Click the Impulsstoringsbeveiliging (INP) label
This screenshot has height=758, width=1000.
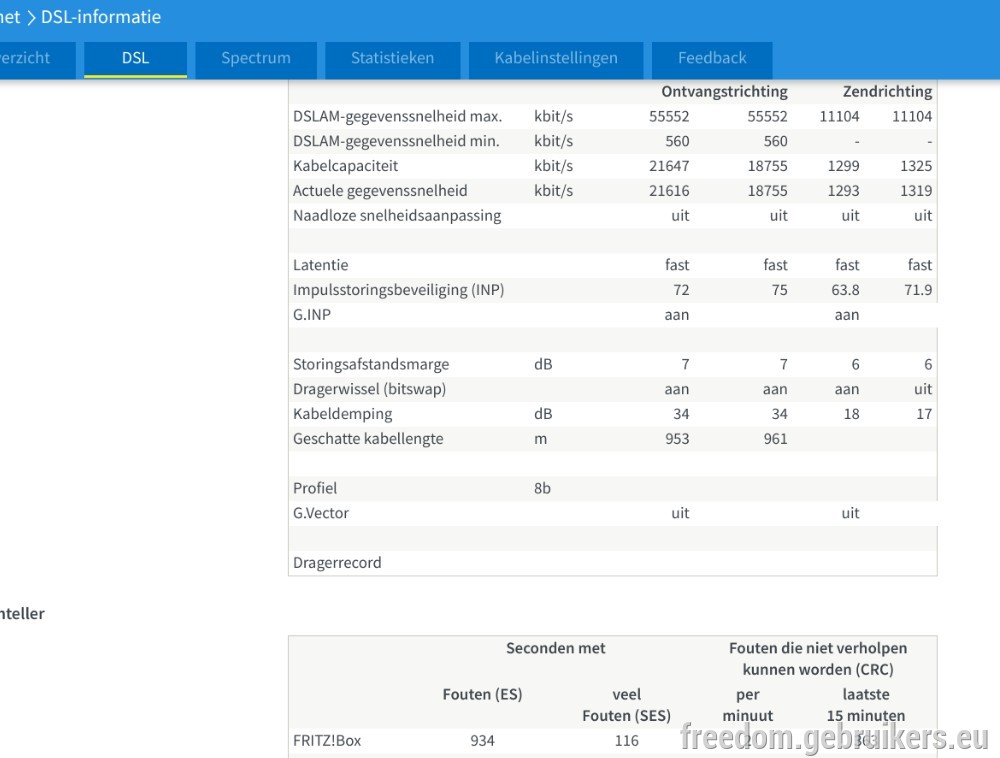(x=399, y=290)
